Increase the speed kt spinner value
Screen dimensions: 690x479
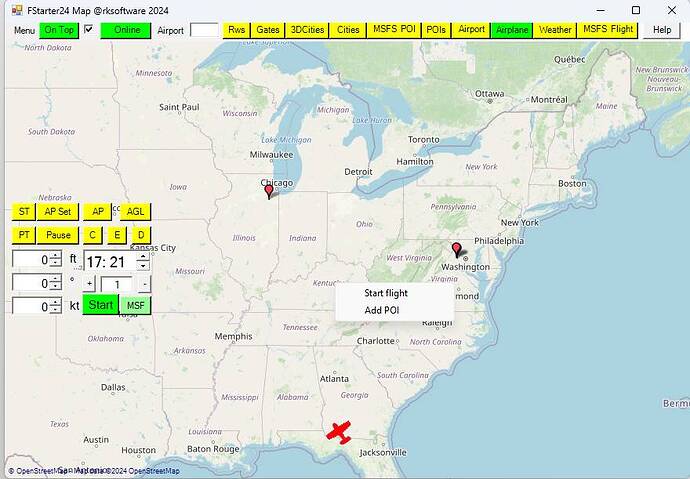click(x=55, y=301)
